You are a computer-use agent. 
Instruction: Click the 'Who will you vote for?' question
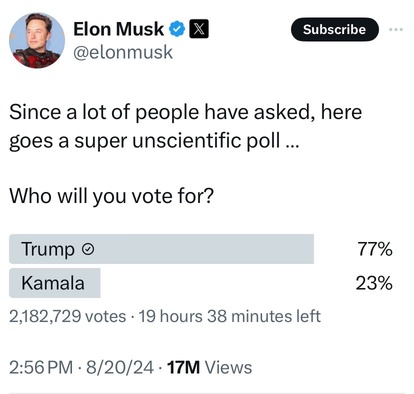(x=111, y=196)
